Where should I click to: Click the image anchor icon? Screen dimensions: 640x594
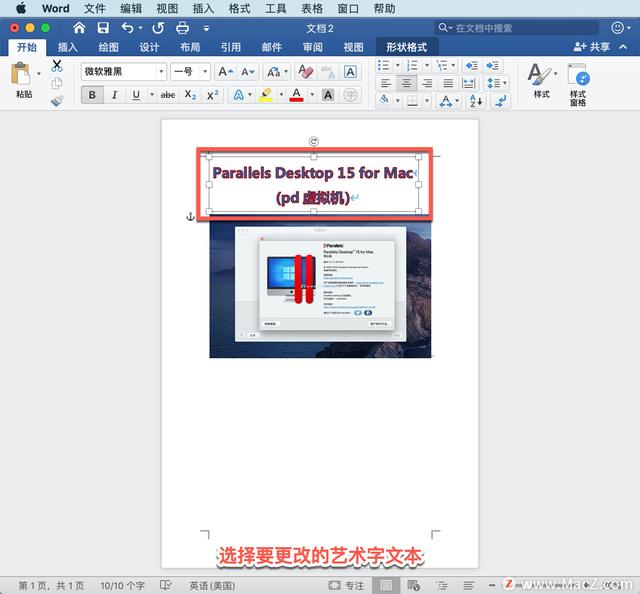coord(190,217)
